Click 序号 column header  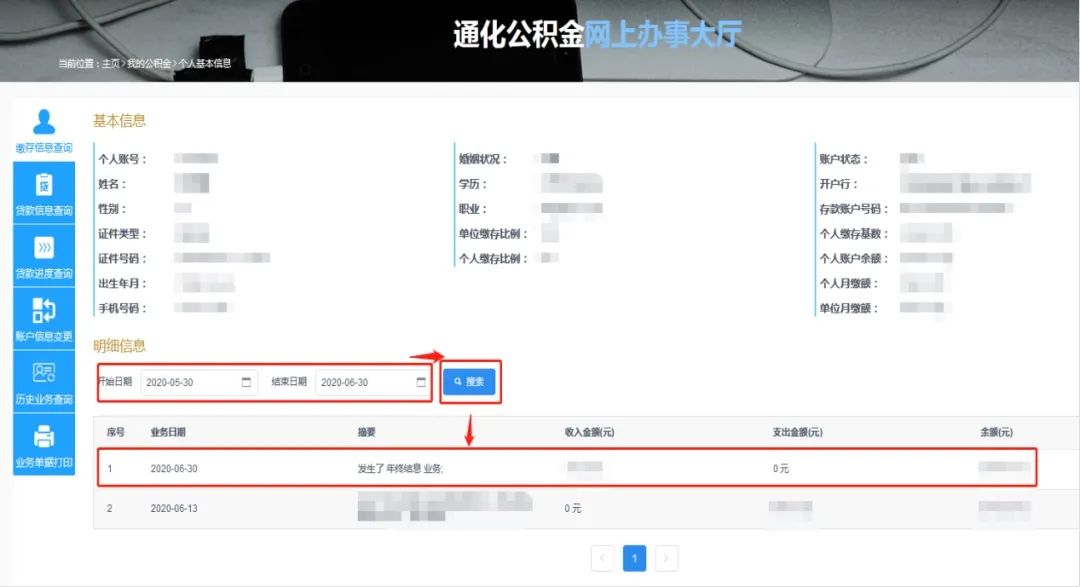pos(116,433)
